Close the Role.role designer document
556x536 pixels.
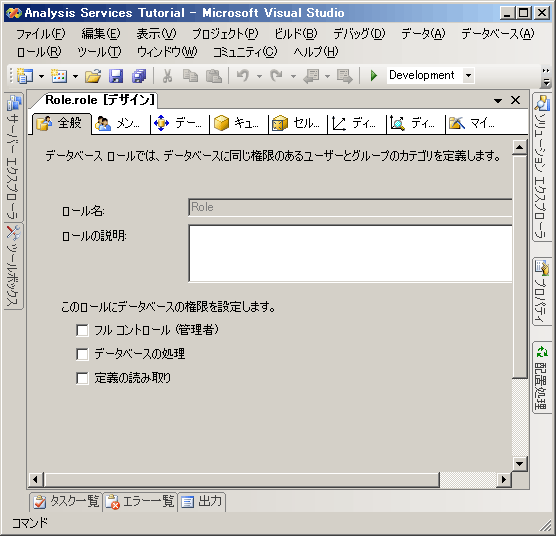(x=515, y=100)
